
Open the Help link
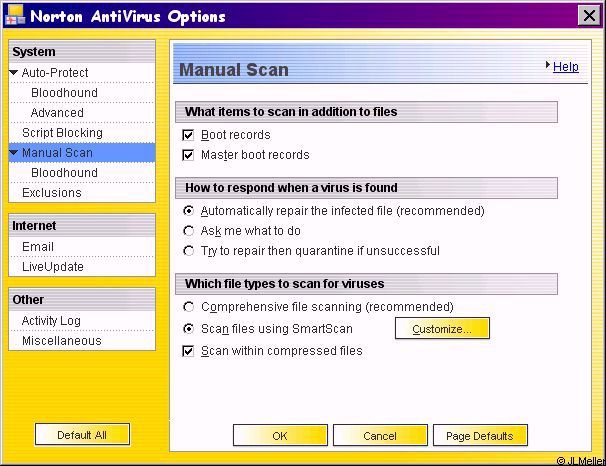pyautogui.click(x=565, y=66)
